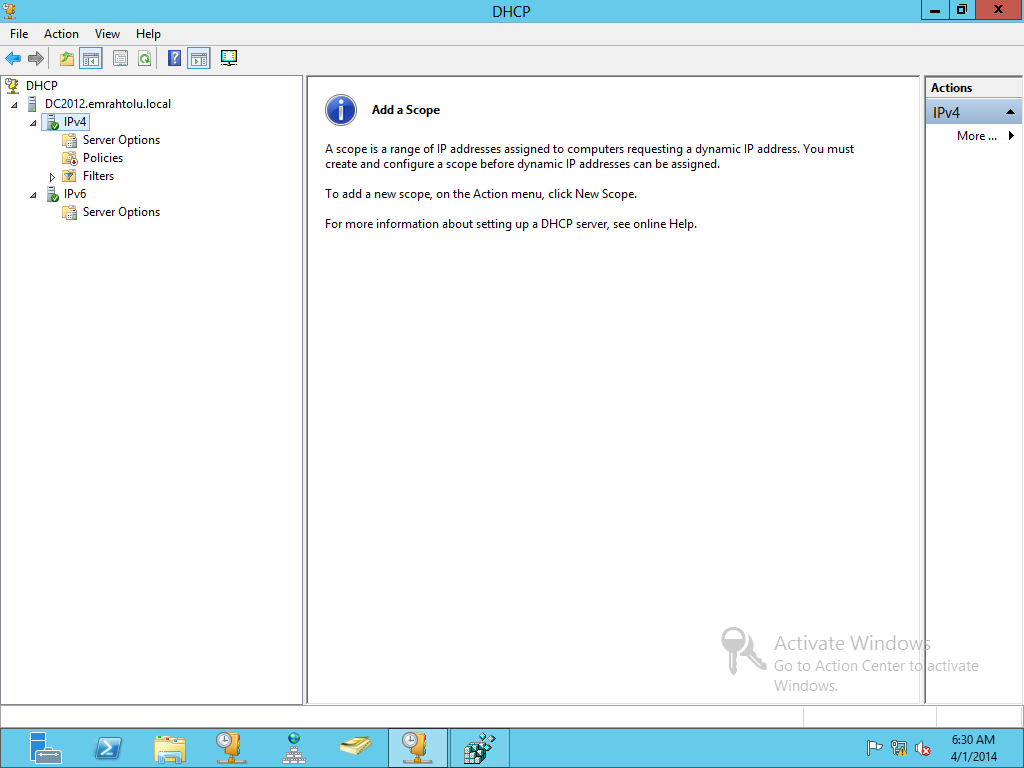Open the yellow book icon on taskbar

click(356, 746)
